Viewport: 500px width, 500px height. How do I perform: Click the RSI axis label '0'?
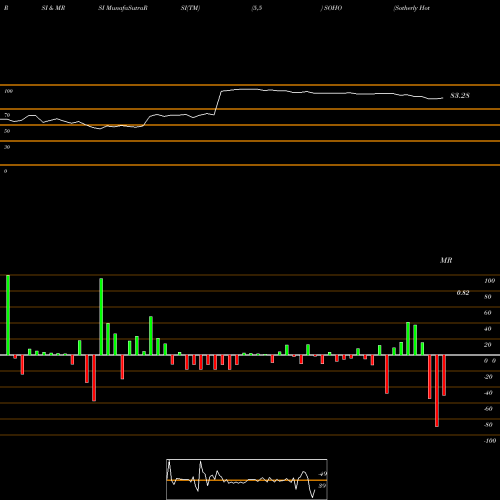5,171
